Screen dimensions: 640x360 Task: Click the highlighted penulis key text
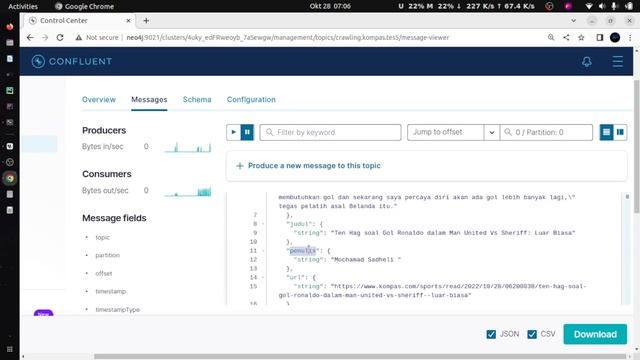click(302, 251)
